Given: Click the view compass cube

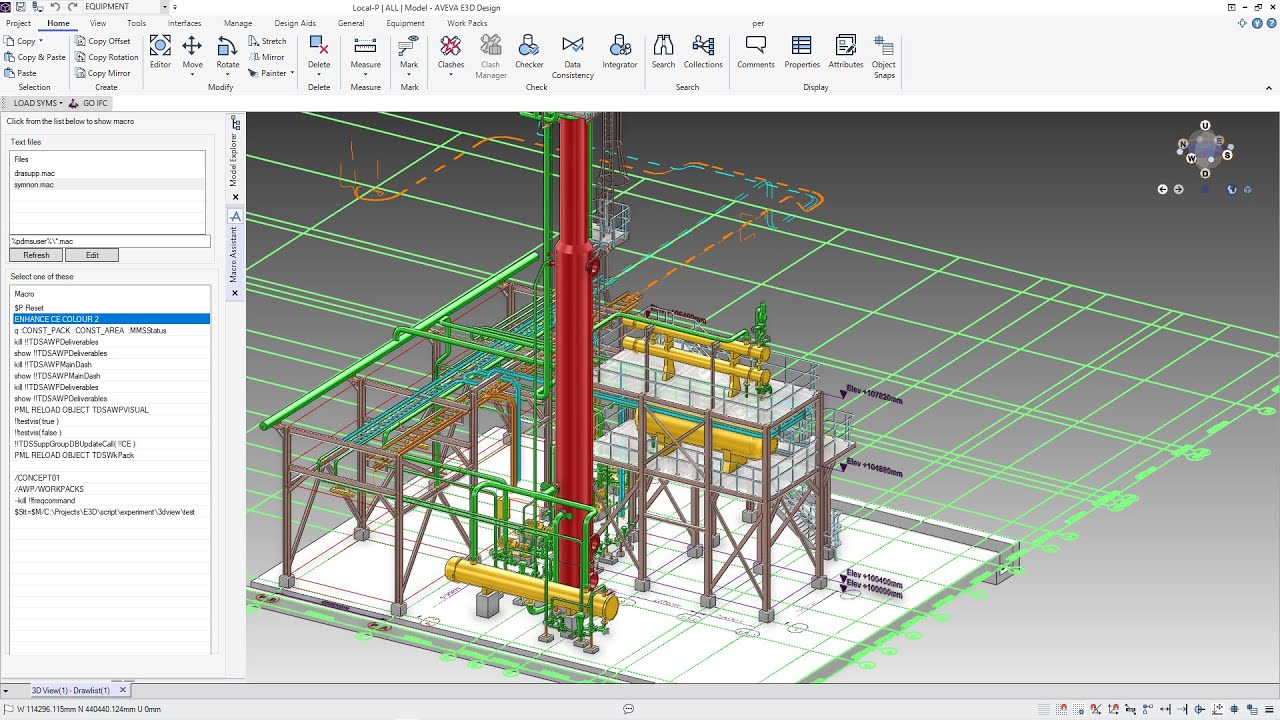Looking at the screenshot, I should (x=1205, y=149).
